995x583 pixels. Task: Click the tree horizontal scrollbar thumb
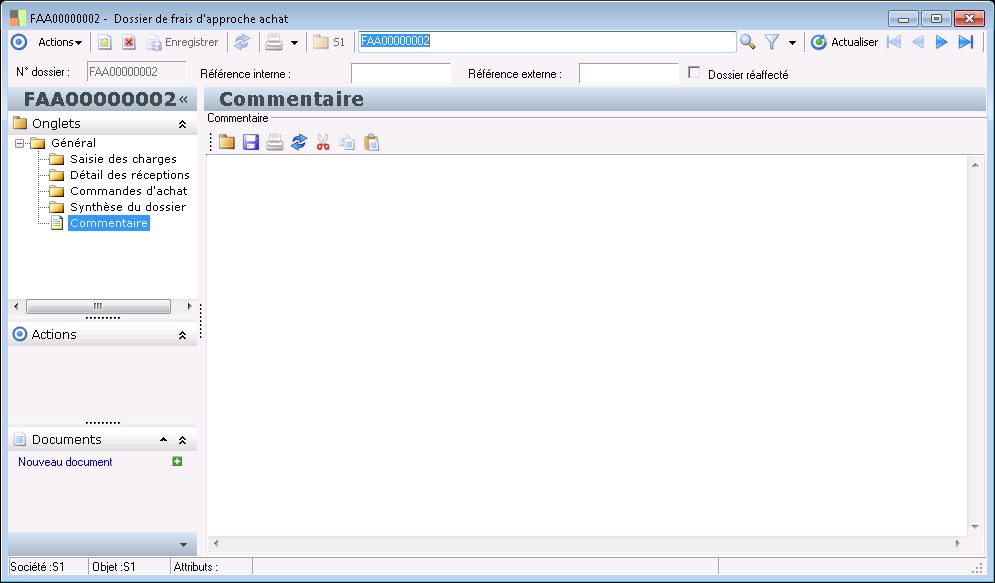tap(98, 306)
